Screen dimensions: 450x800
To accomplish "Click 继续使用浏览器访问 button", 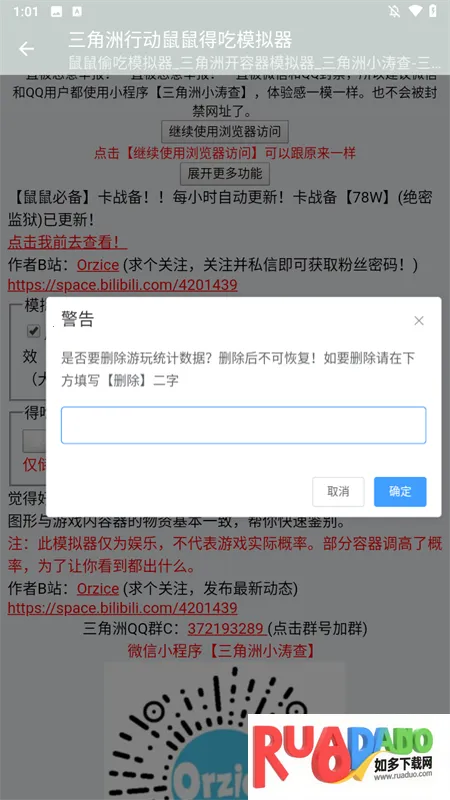I will coord(225,132).
